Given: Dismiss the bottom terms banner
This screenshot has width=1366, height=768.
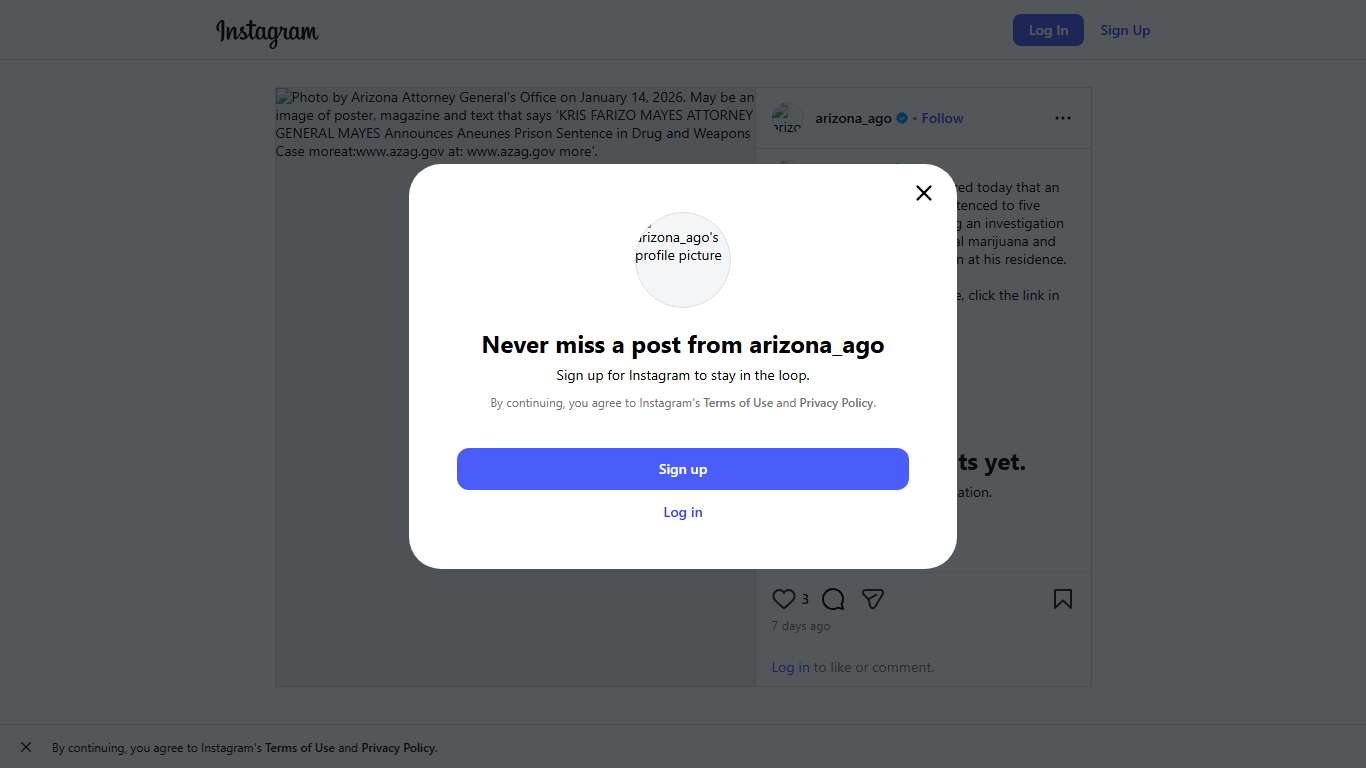Looking at the screenshot, I should (x=26, y=747).
